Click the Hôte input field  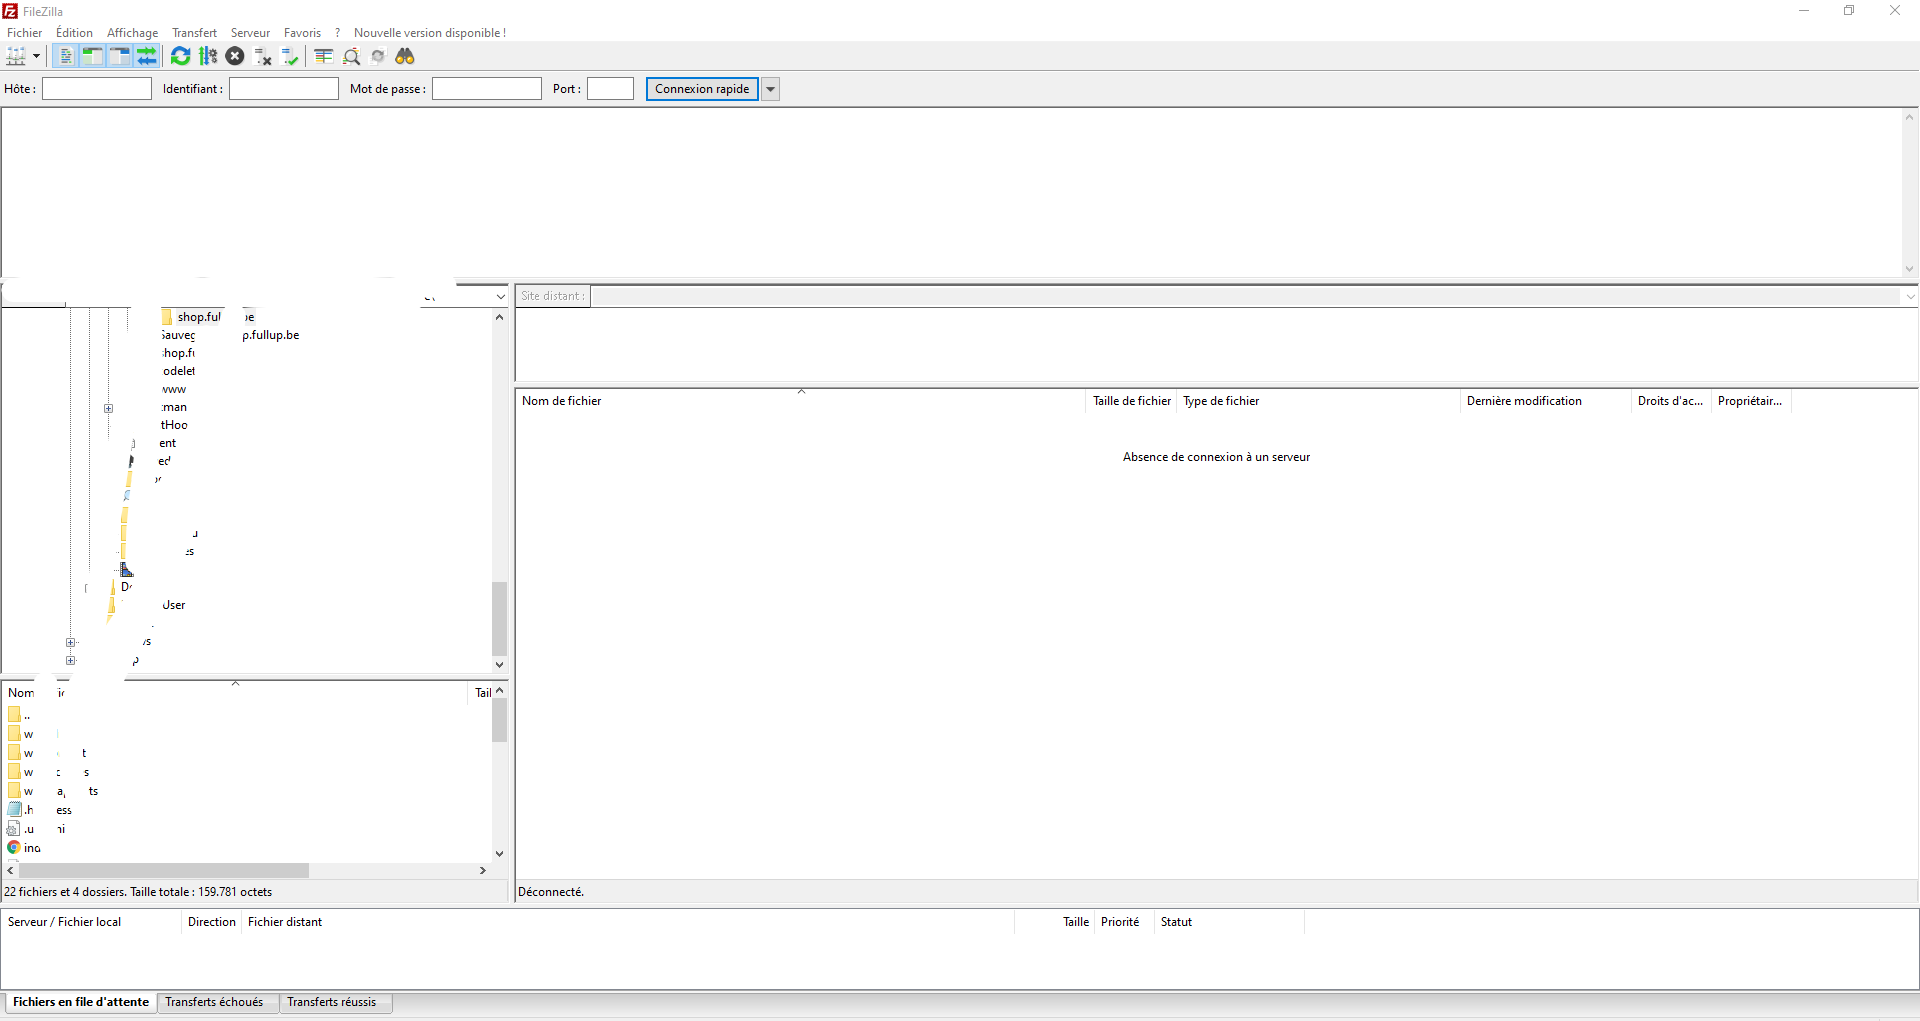pos(97,89)
